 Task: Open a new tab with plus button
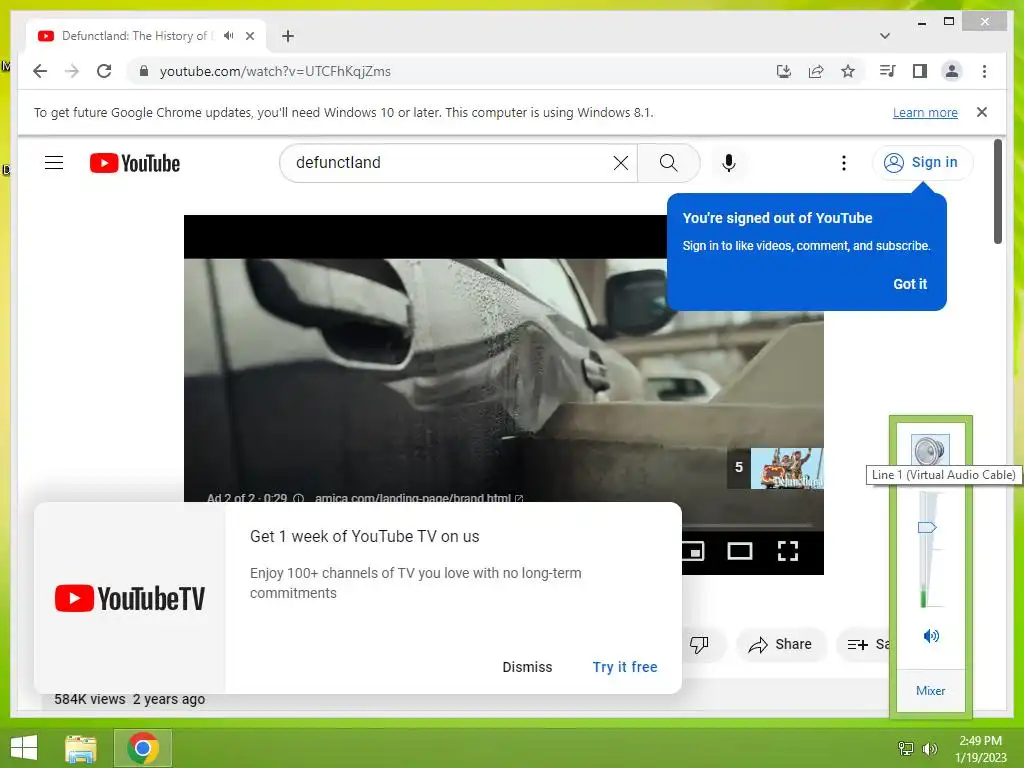coord(287,36)
